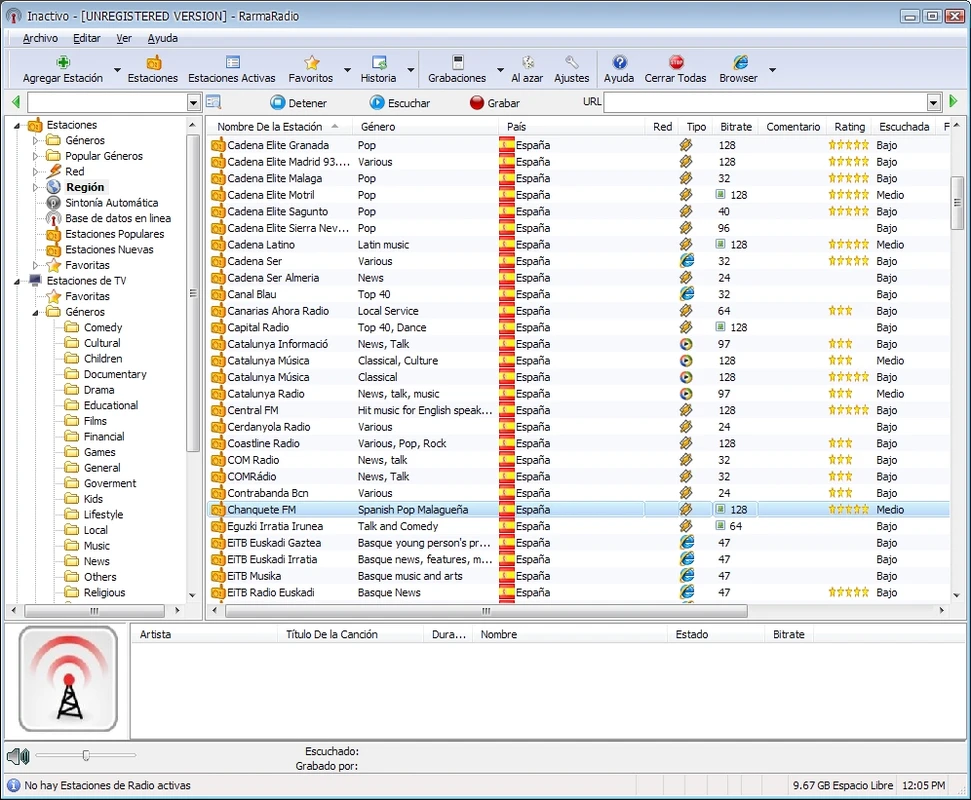Open the Historia toolbar button

[x=378, y=69]
